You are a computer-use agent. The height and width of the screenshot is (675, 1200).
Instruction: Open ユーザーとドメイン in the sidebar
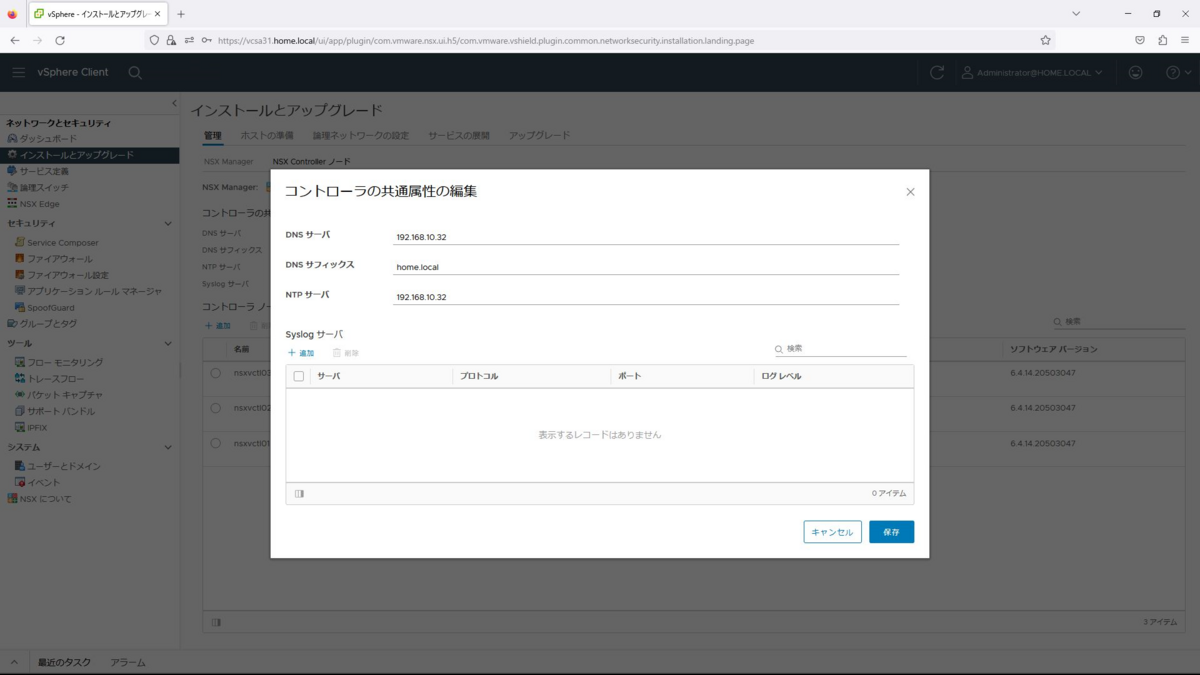coord(64,466)
